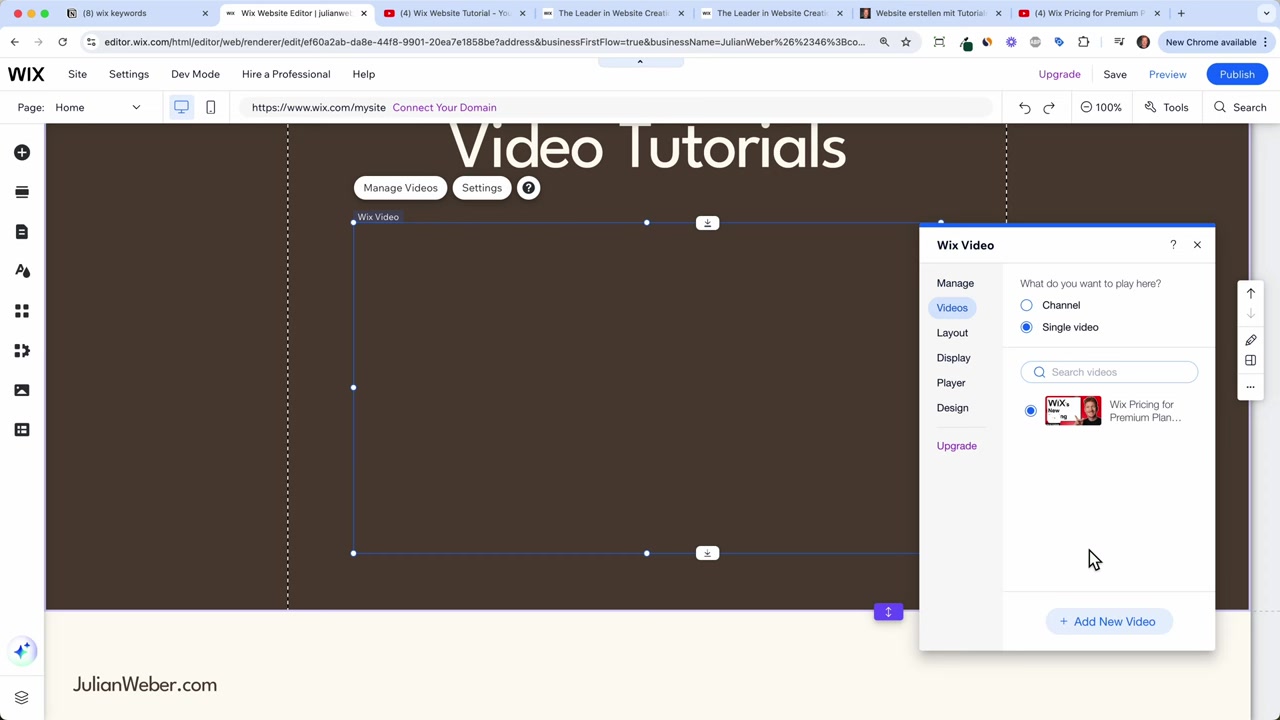This screenshot has width=1280, height=720.
Task: Open the 100% zoom control
Action: 1101,107
